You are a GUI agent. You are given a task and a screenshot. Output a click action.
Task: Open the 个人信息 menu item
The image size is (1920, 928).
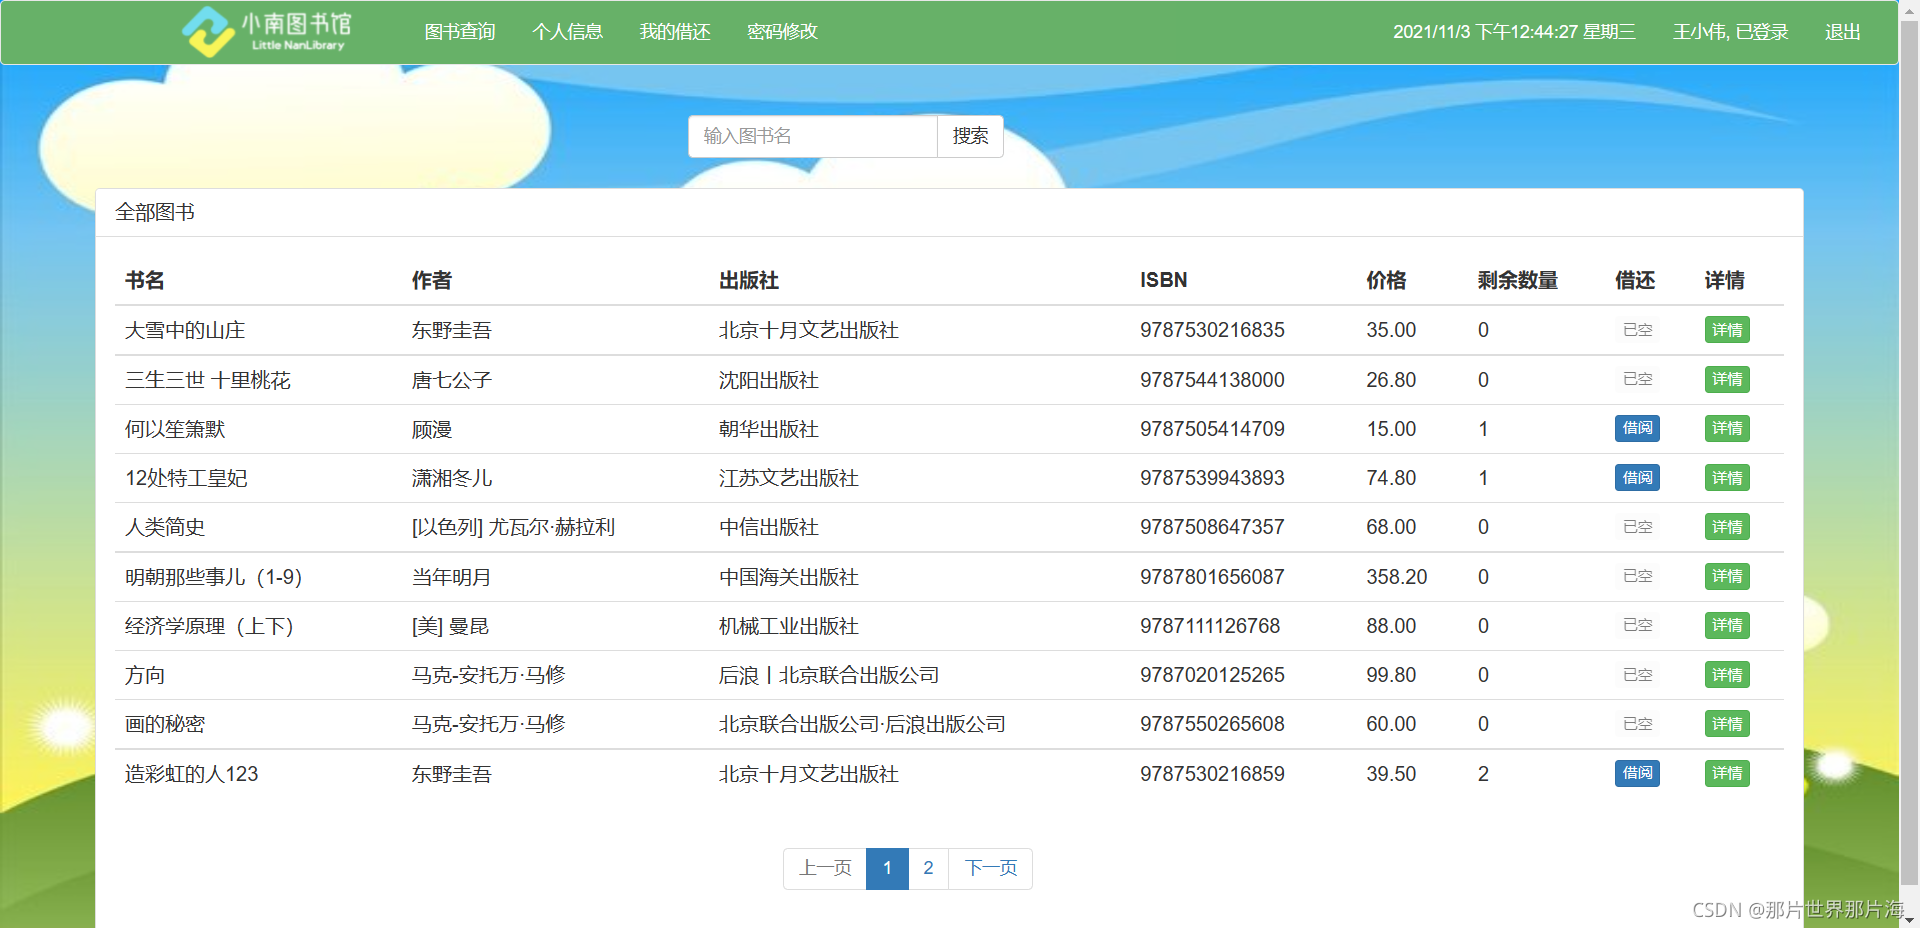coord(567,32)
